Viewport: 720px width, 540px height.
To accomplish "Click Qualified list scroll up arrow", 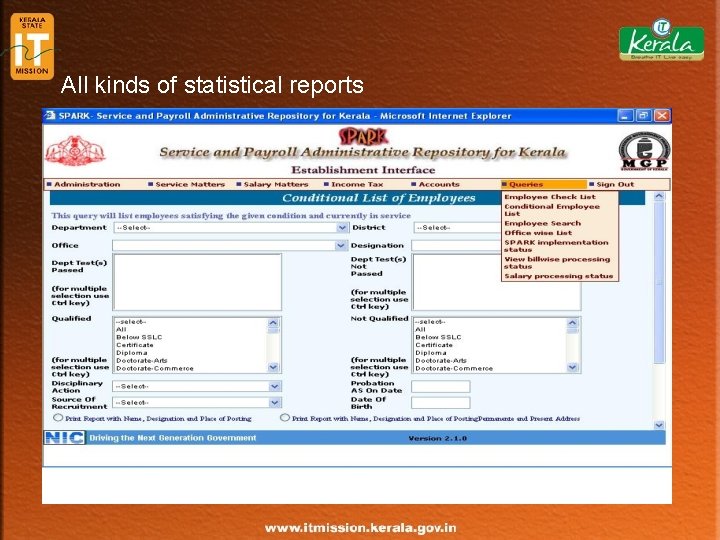I will pyautogui.click(x=273, y=323).
